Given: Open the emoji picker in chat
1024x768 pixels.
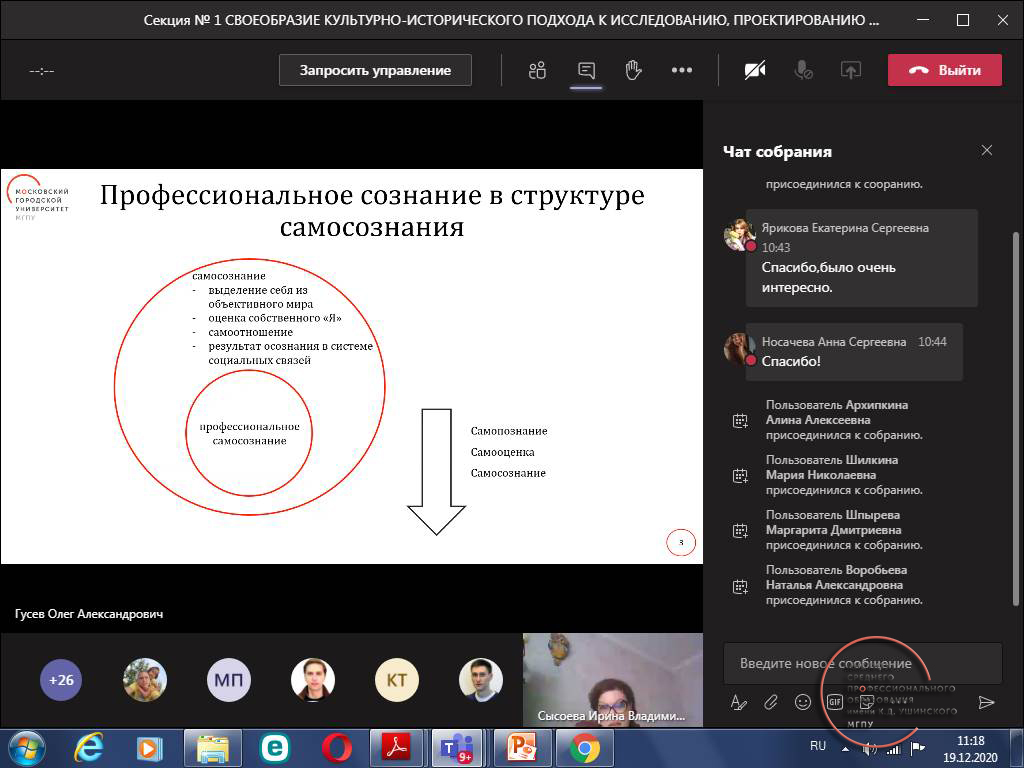Looking at the screenshot, I should click(803, 702).
